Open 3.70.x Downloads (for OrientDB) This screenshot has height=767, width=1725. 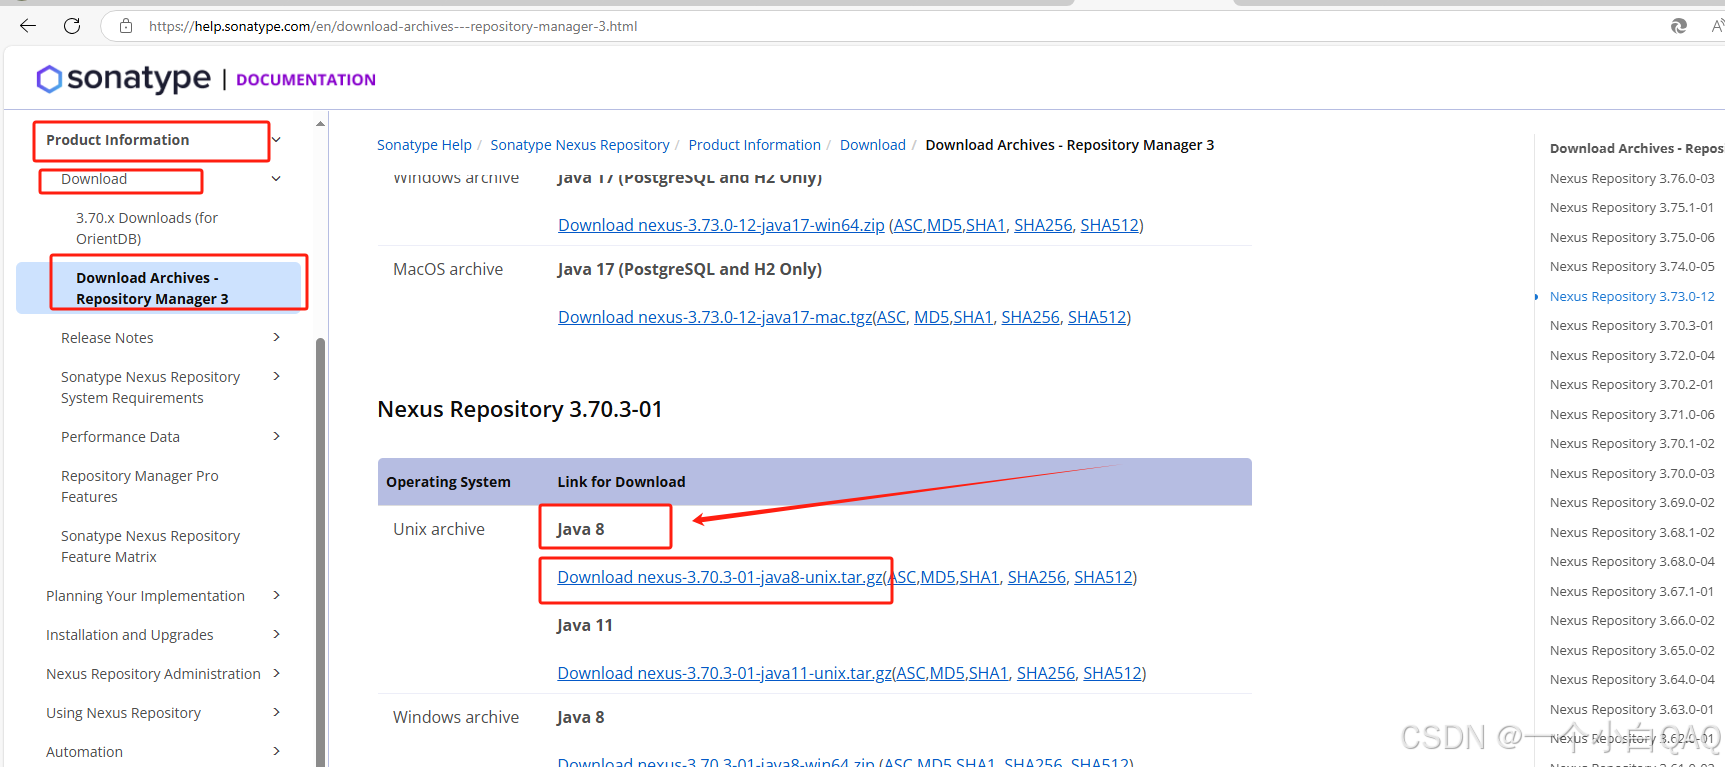[147, 228]
